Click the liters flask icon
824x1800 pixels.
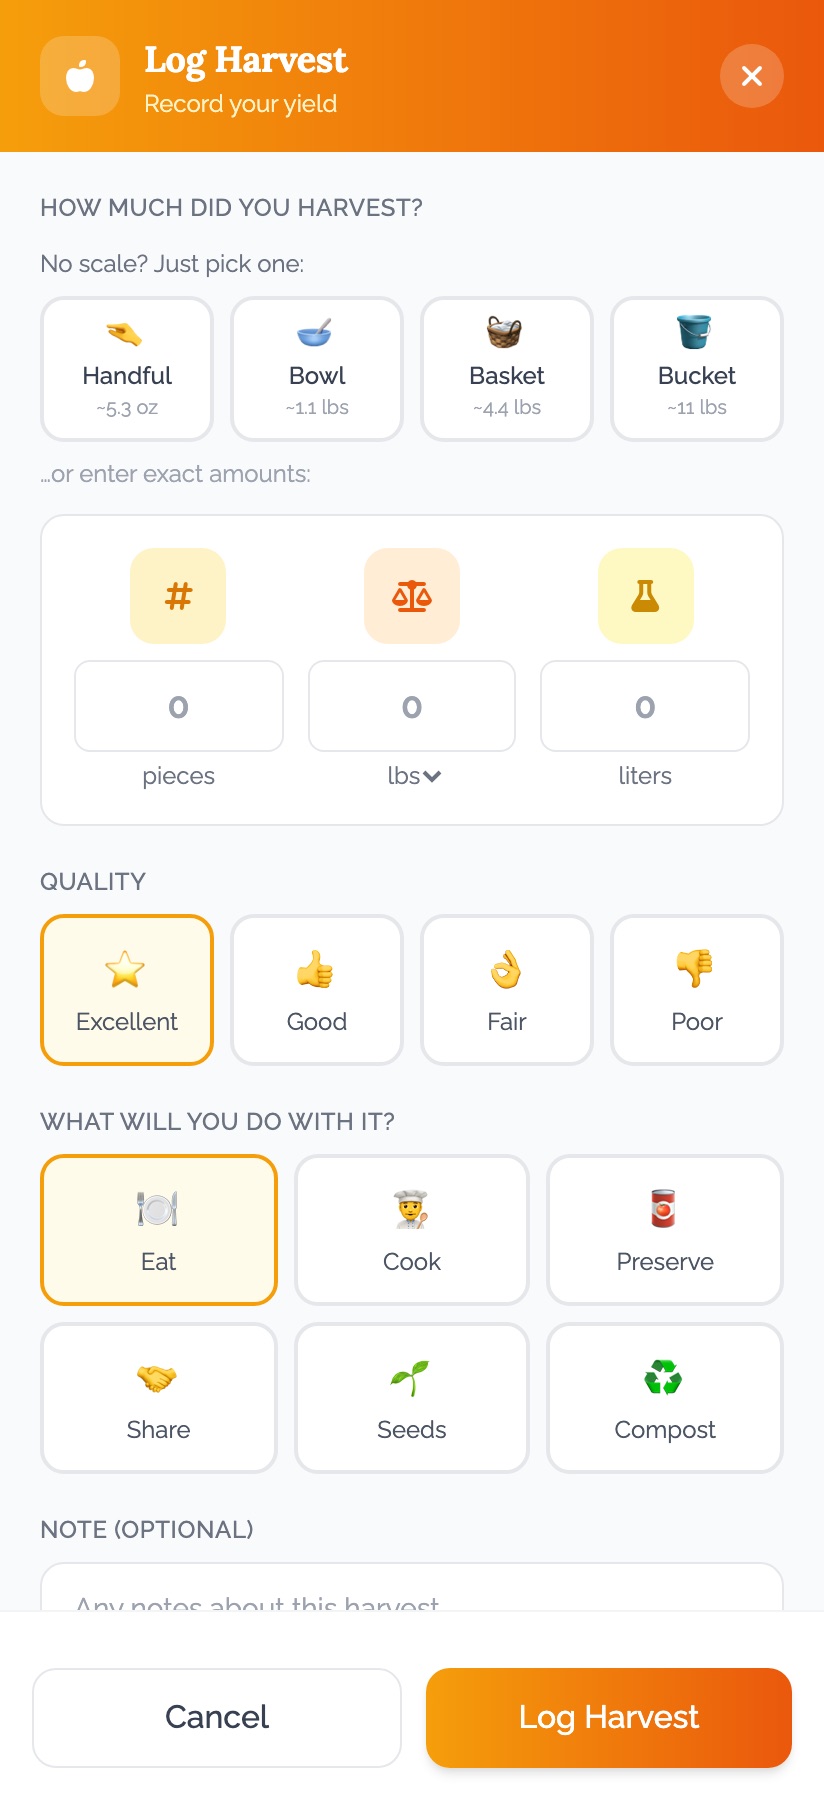coord(645,596)
